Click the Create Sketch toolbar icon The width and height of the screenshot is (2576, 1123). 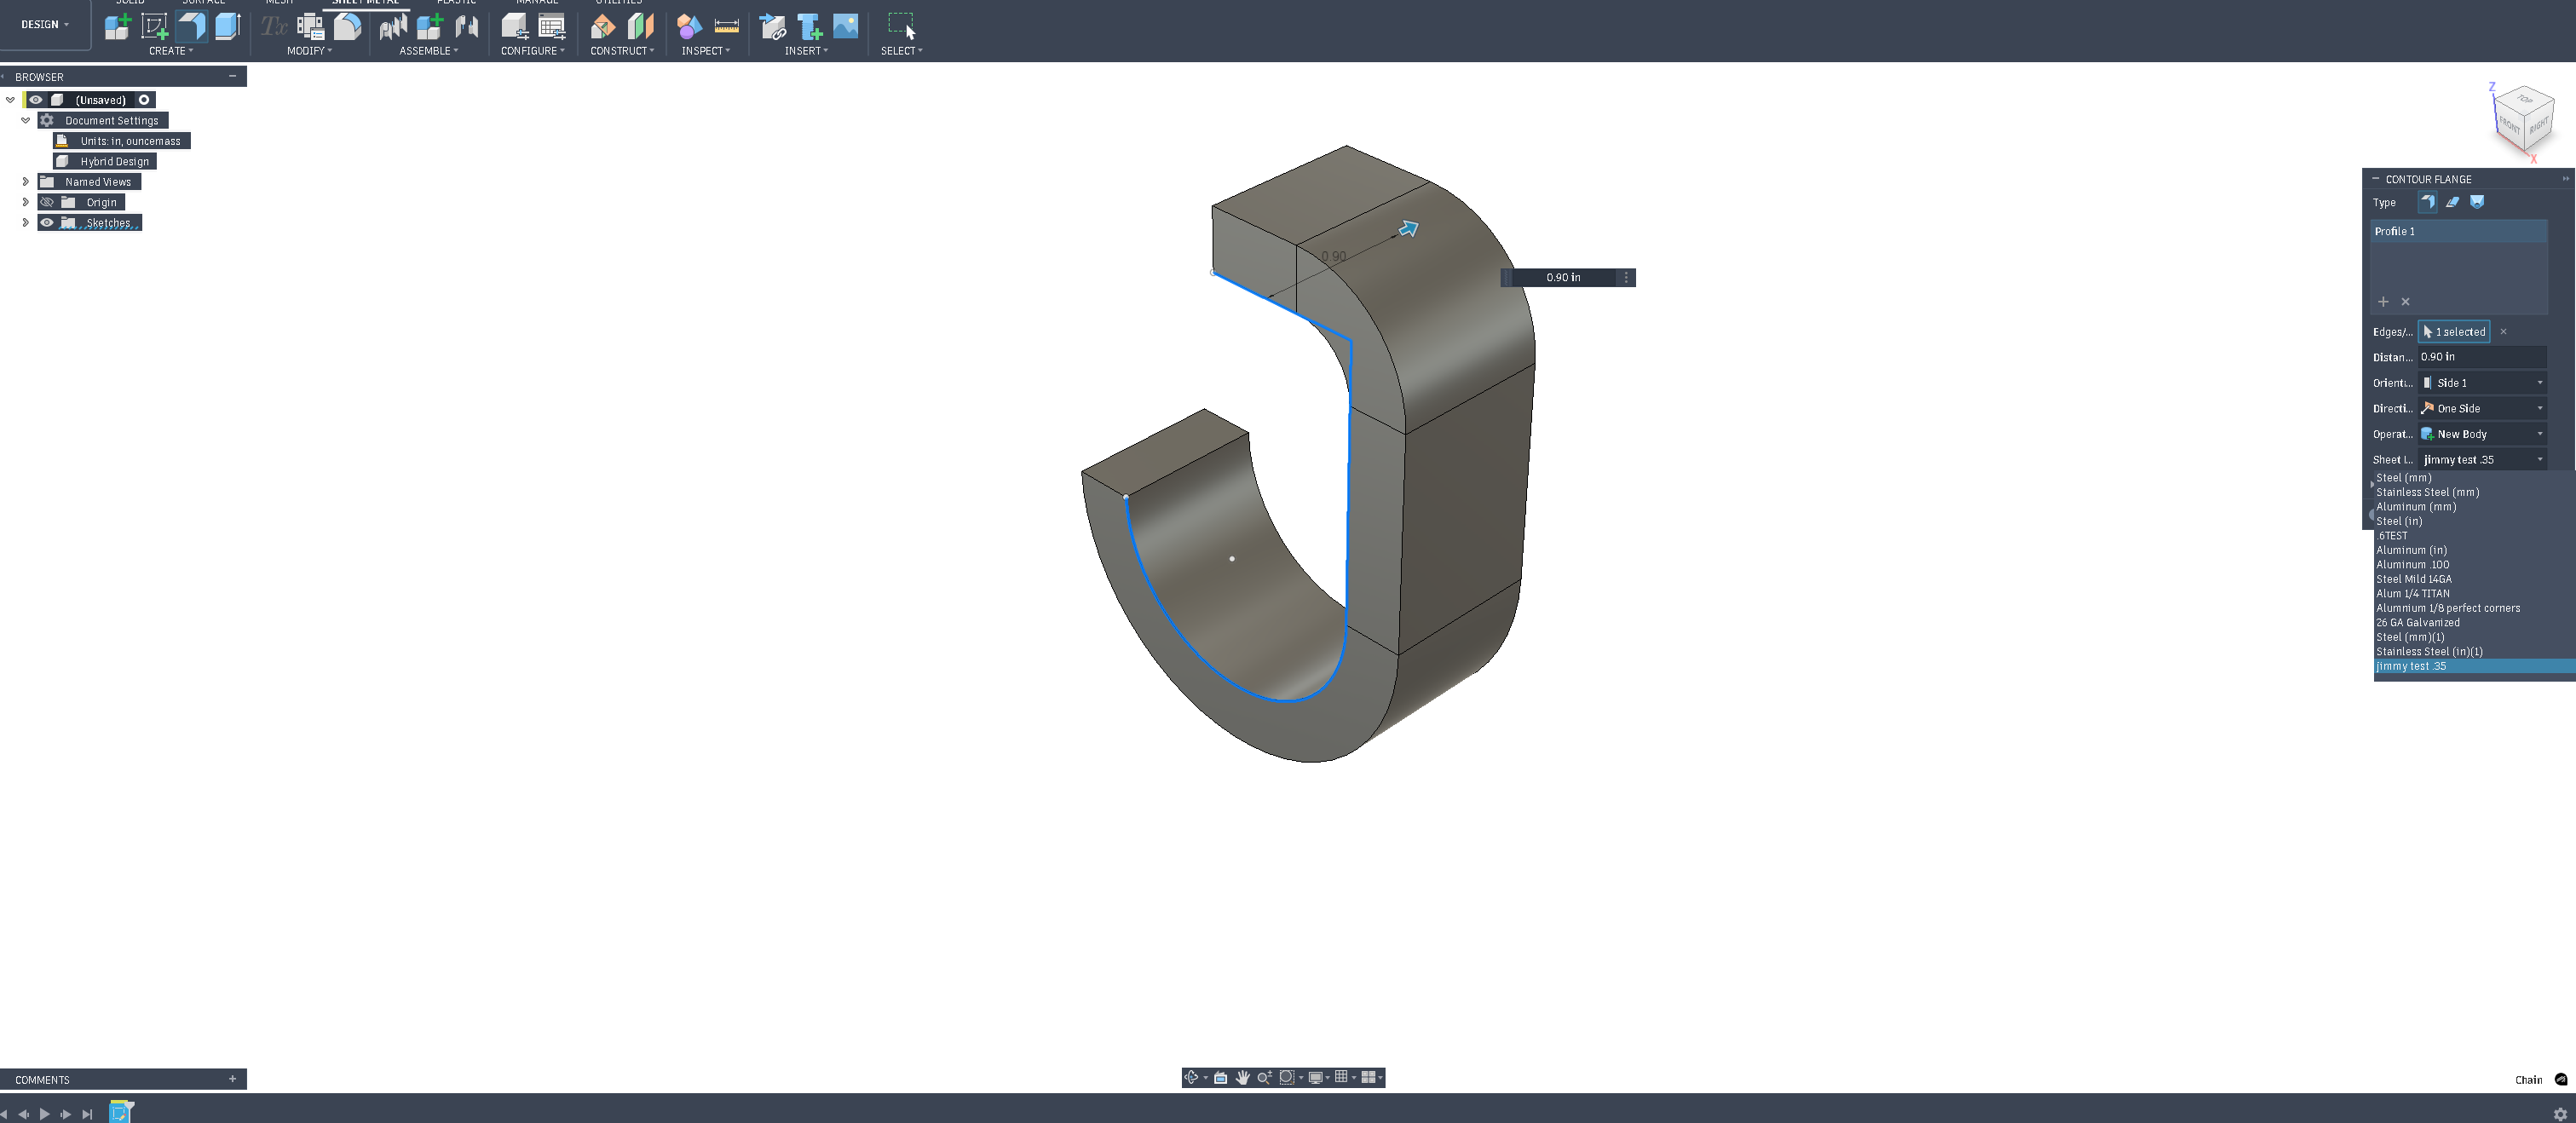(x=154, y=26)
